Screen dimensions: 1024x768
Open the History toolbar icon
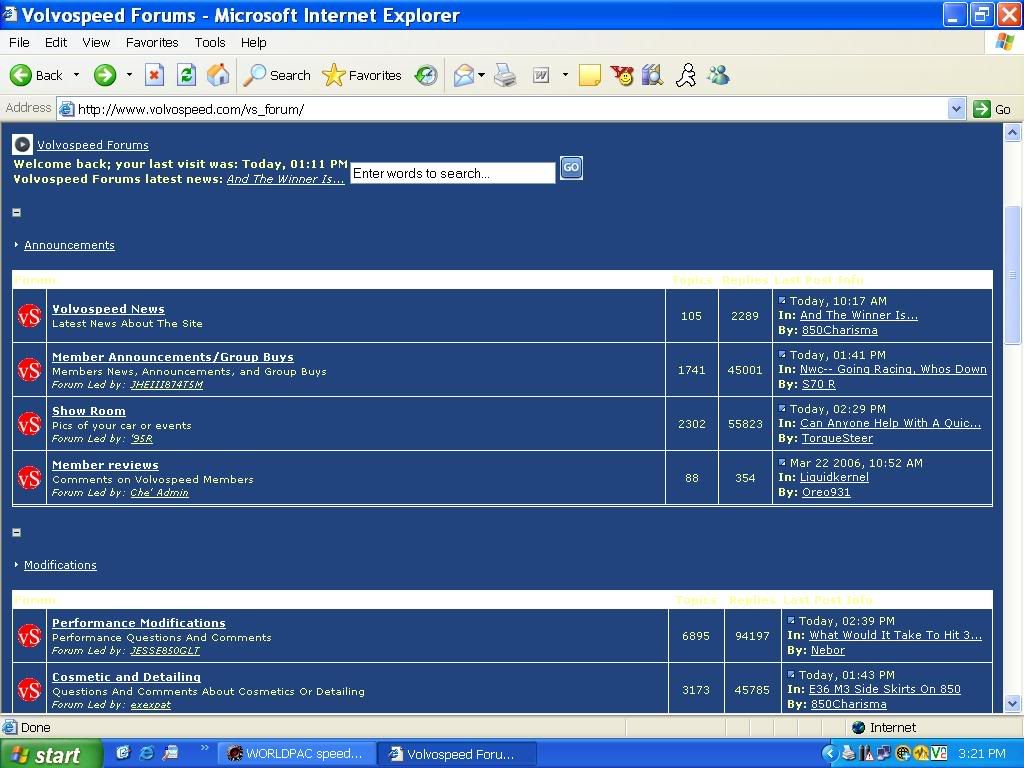coord(426,76)
